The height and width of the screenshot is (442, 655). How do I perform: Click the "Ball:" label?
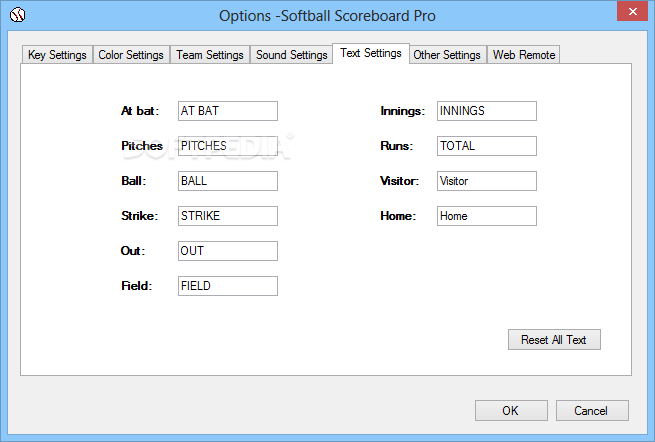tap(134, 181)
